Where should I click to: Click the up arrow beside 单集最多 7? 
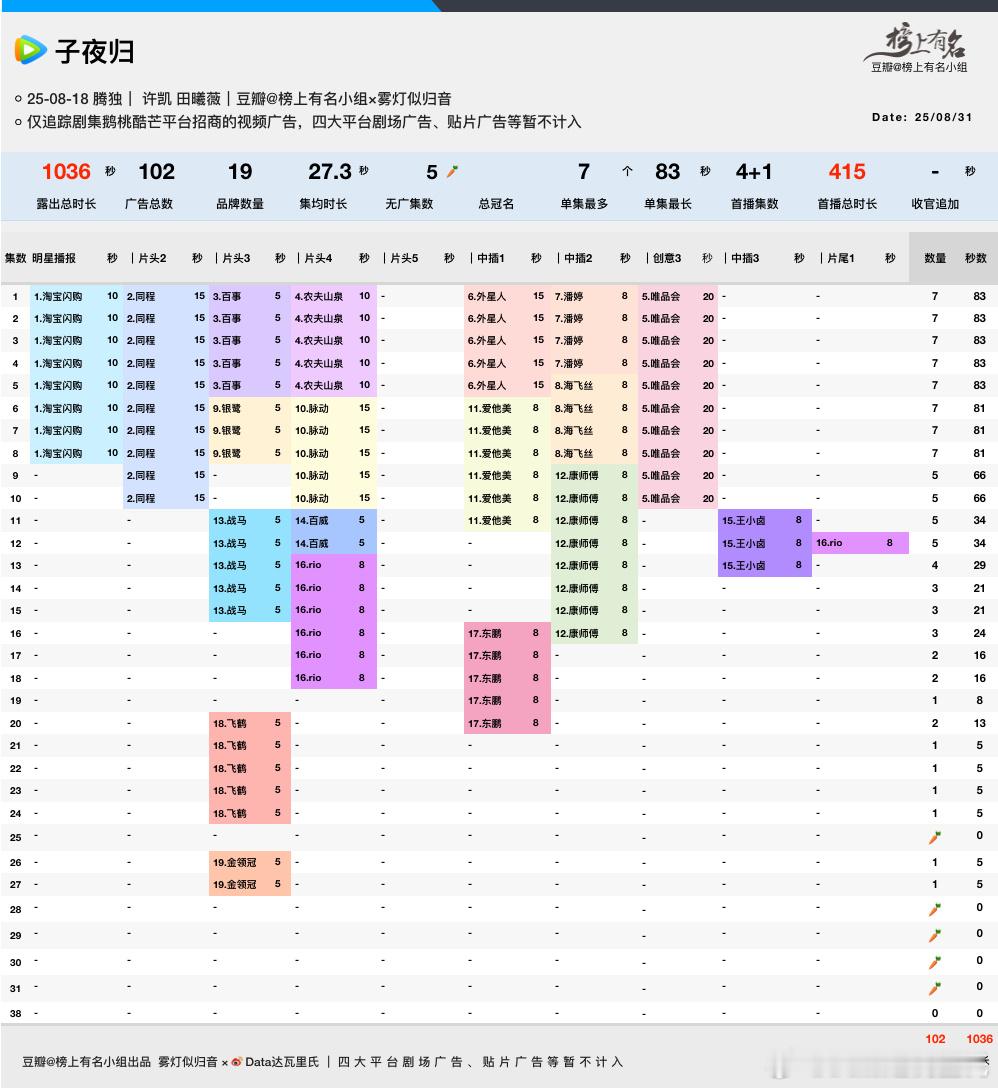pos(627,171)
